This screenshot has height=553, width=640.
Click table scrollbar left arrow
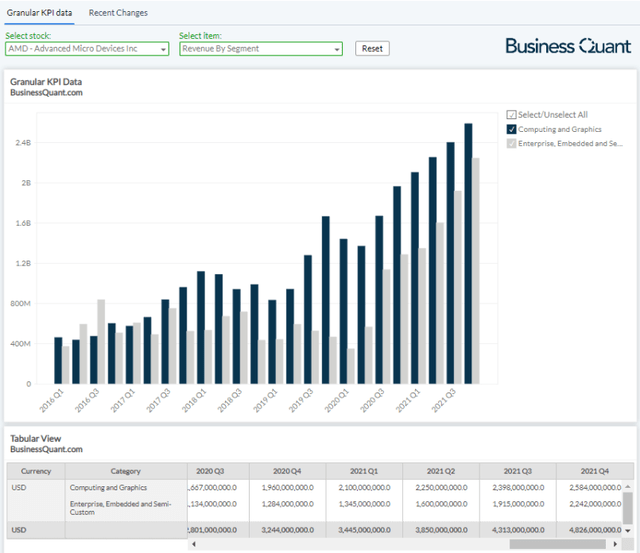coord(193,545)
